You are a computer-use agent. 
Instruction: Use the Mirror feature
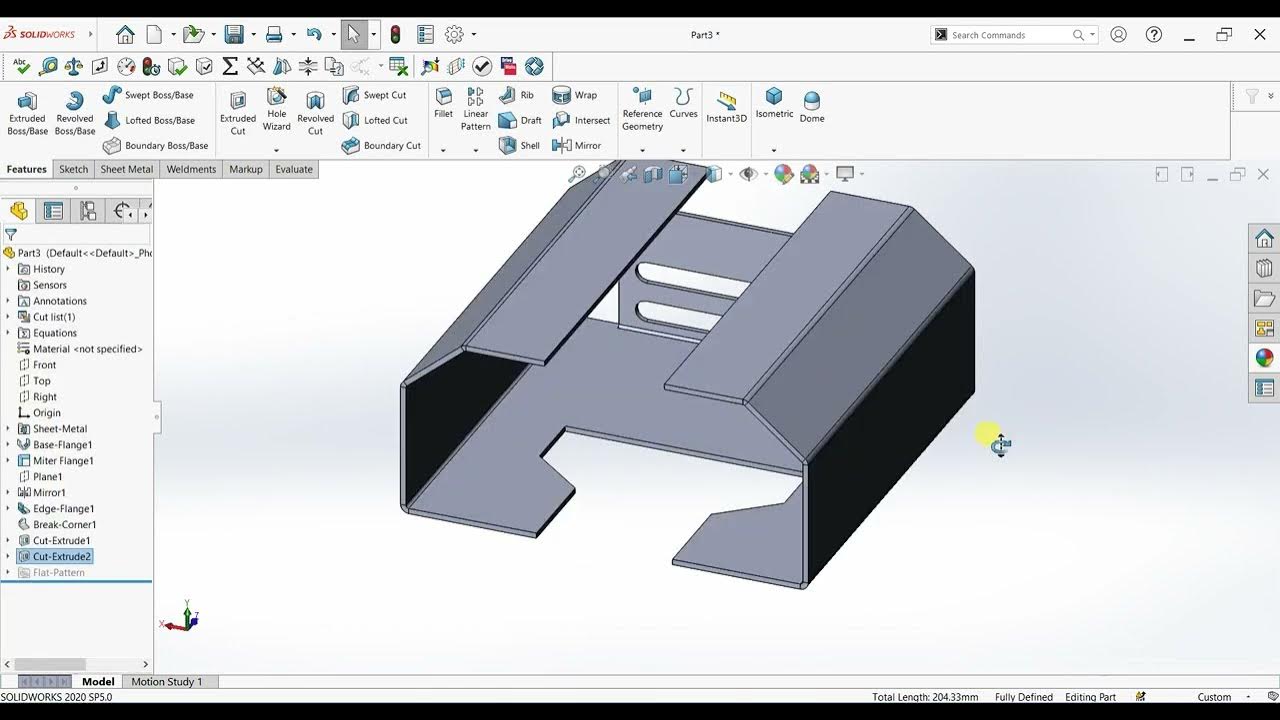click(577, 145)
